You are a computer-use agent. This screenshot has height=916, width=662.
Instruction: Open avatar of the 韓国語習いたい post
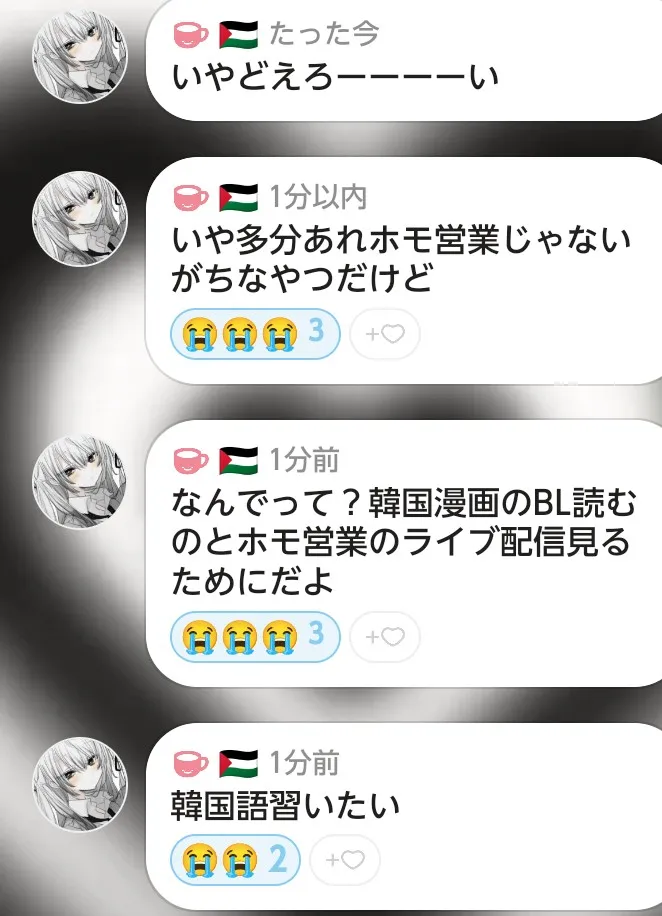79,785
